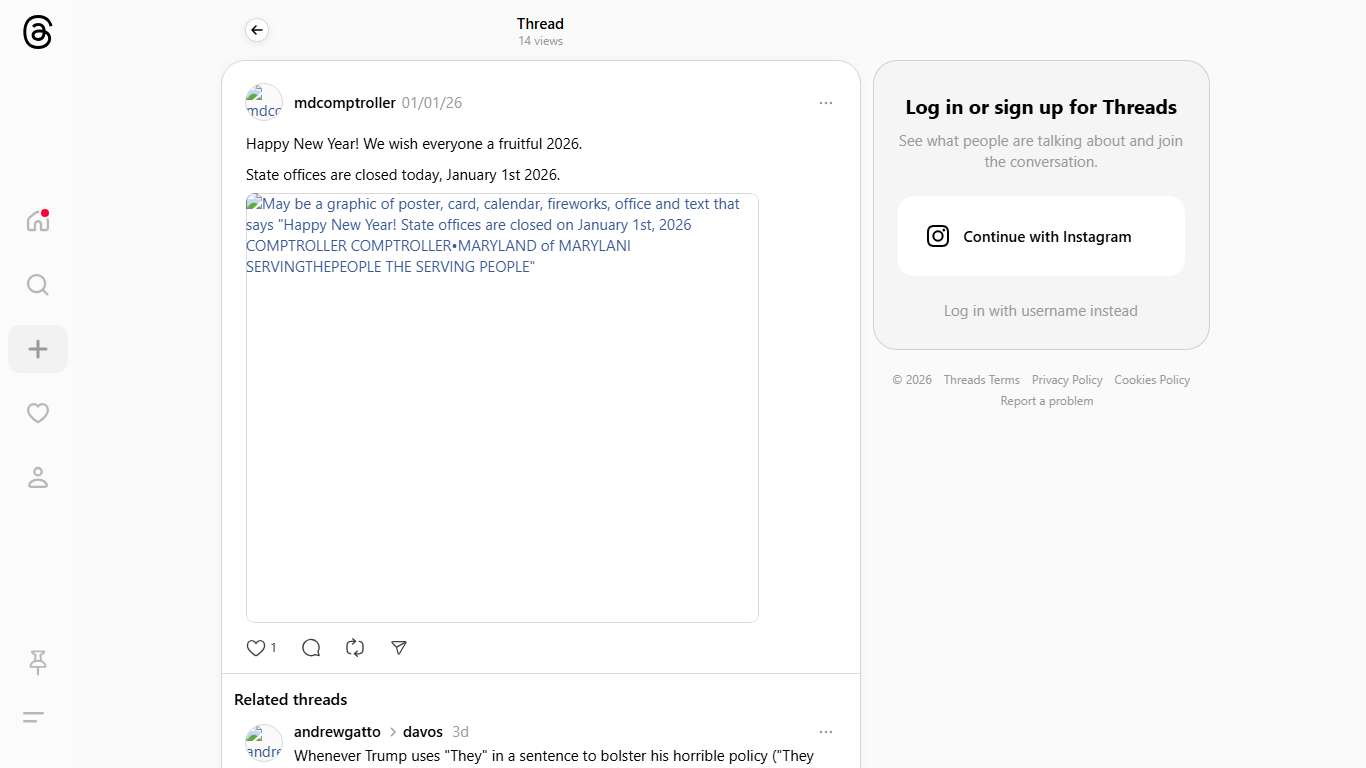Viewport: 1366px width, 768px height.
Task: Share the post via send icon
Action: [x=399, y=648]
